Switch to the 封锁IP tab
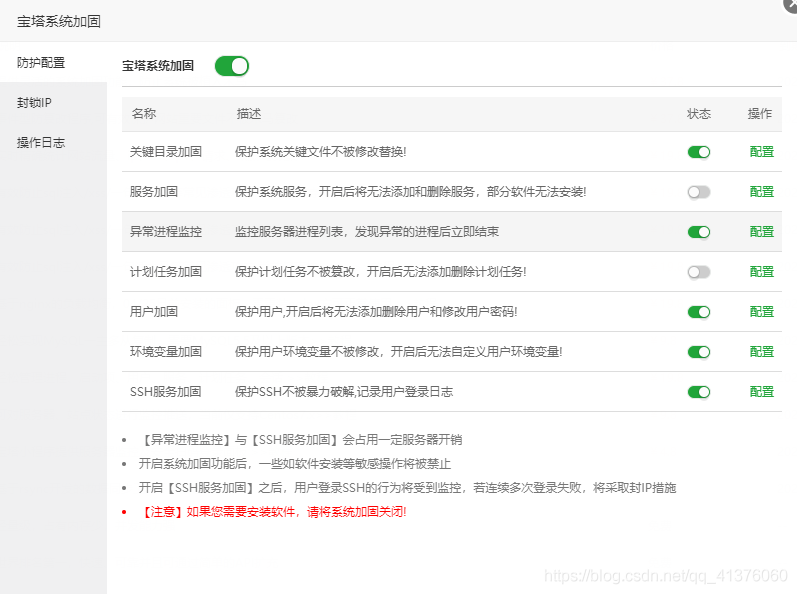The image size is (797, 594). click(x=53, y=103)
